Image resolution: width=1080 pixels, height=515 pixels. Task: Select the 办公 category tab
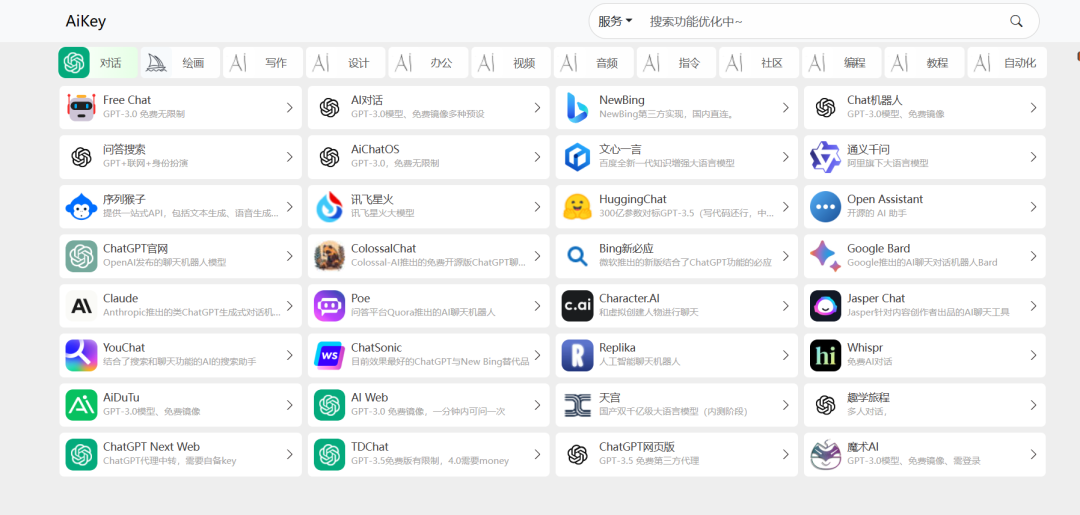coord(428,63)
